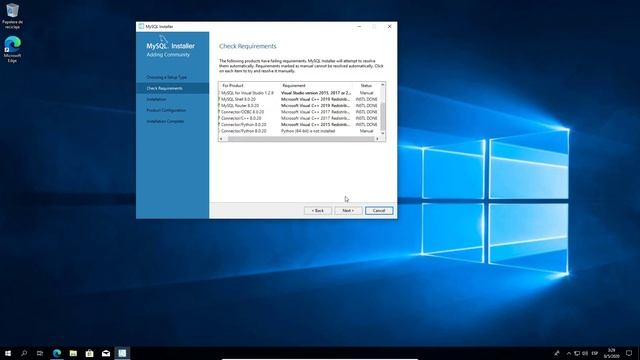Click the ESP input language indicator
Image resolution: width=640 pixels, height=360 pixels.
(x=595, y=353)
